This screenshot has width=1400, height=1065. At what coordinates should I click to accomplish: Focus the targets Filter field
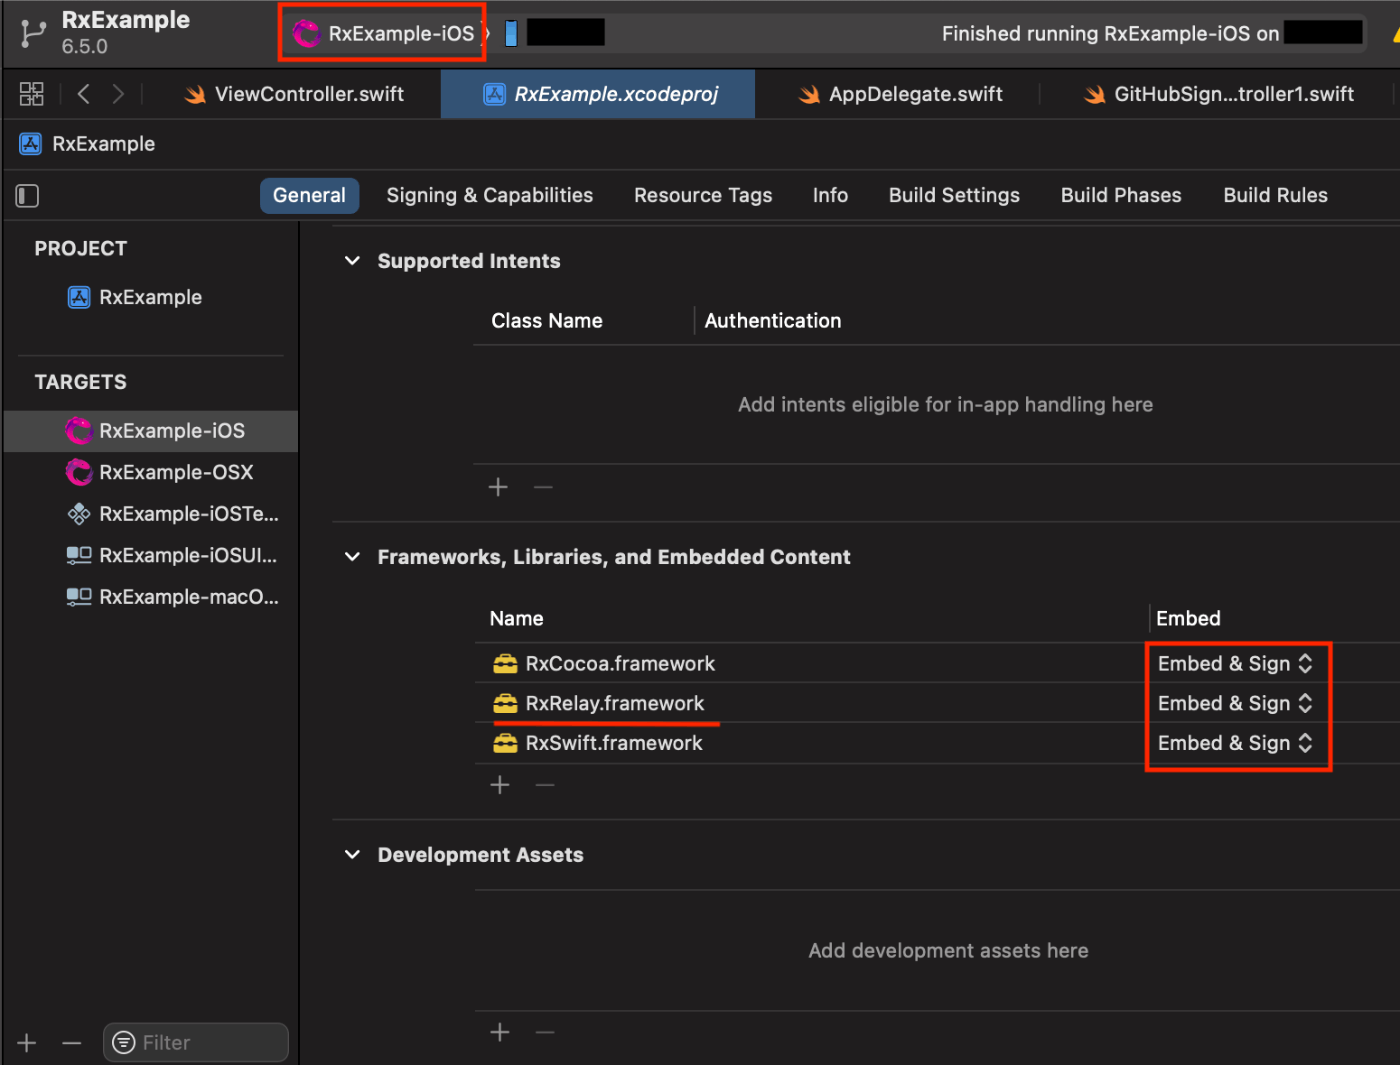tap(196, 1043)
